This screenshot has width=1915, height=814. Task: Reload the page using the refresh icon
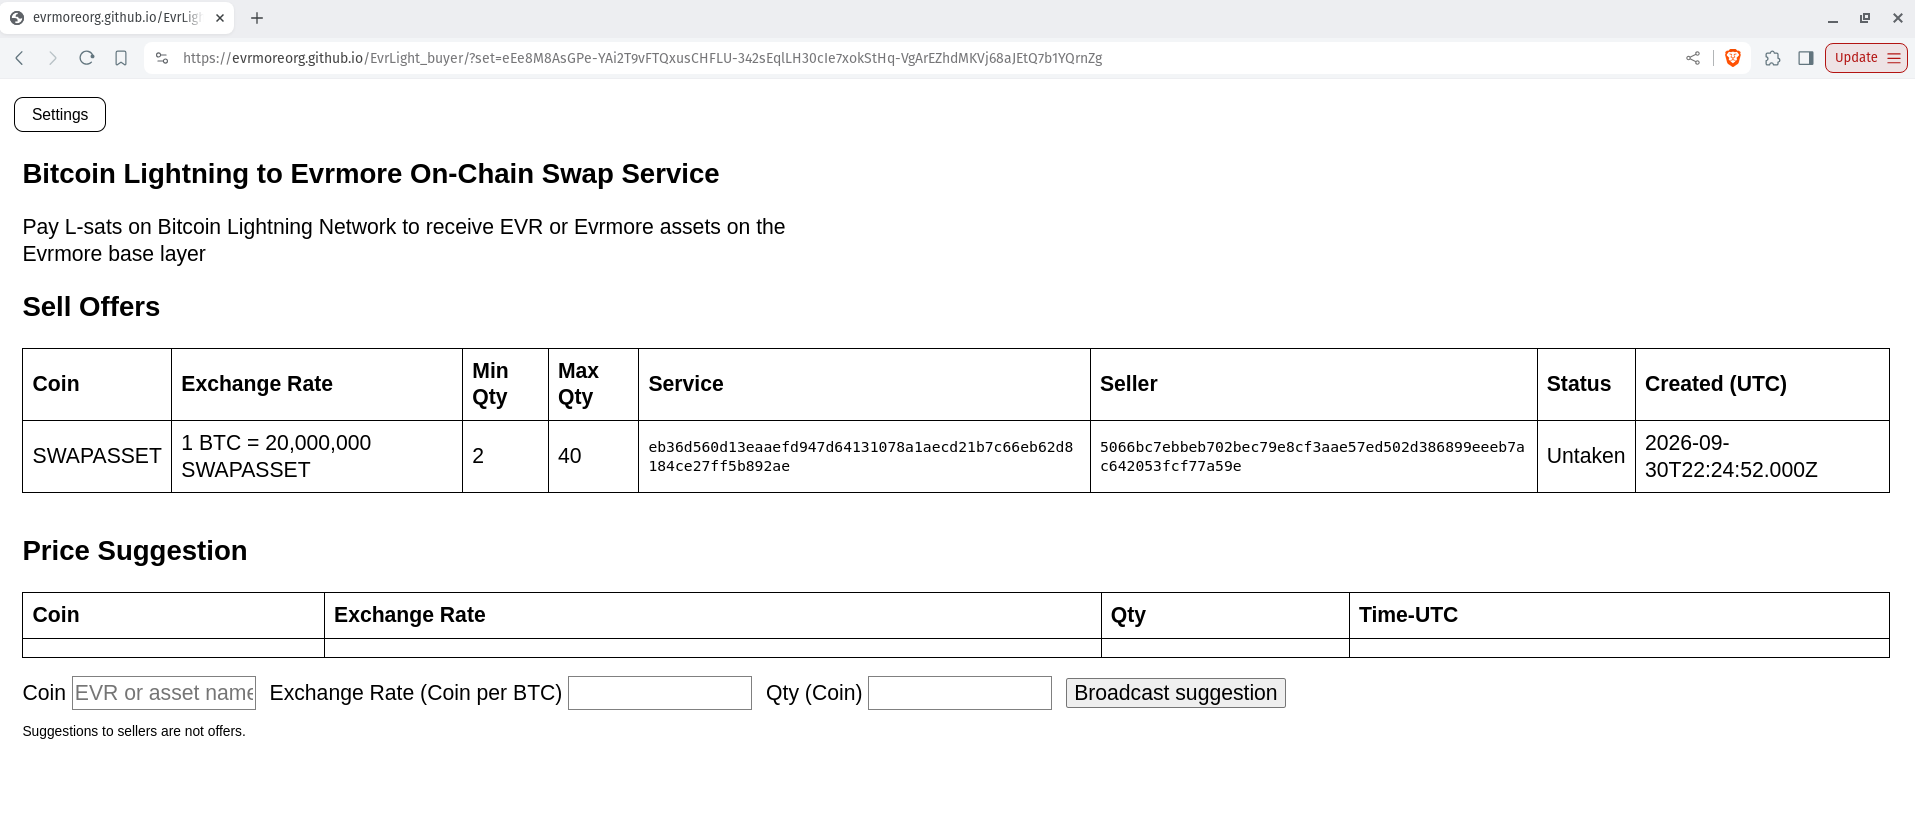pyautogui.click(x=87, y=58)
